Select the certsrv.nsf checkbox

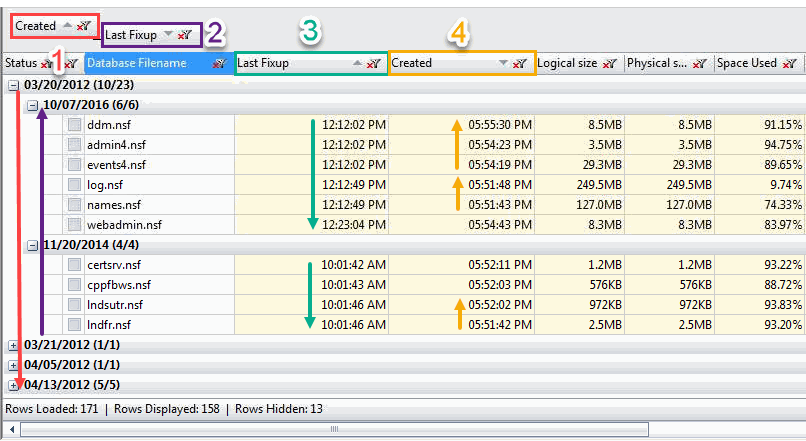point(75,265)
